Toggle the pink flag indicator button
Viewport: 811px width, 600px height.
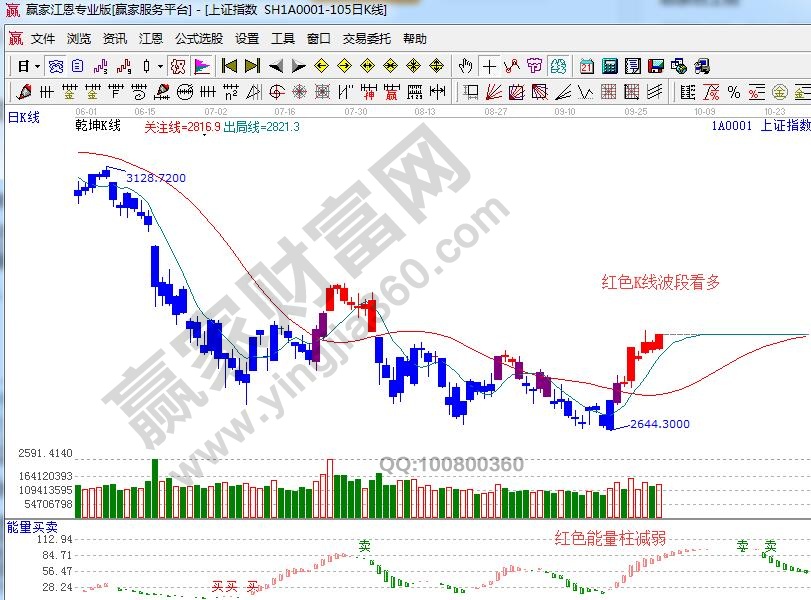coord(202,67)
